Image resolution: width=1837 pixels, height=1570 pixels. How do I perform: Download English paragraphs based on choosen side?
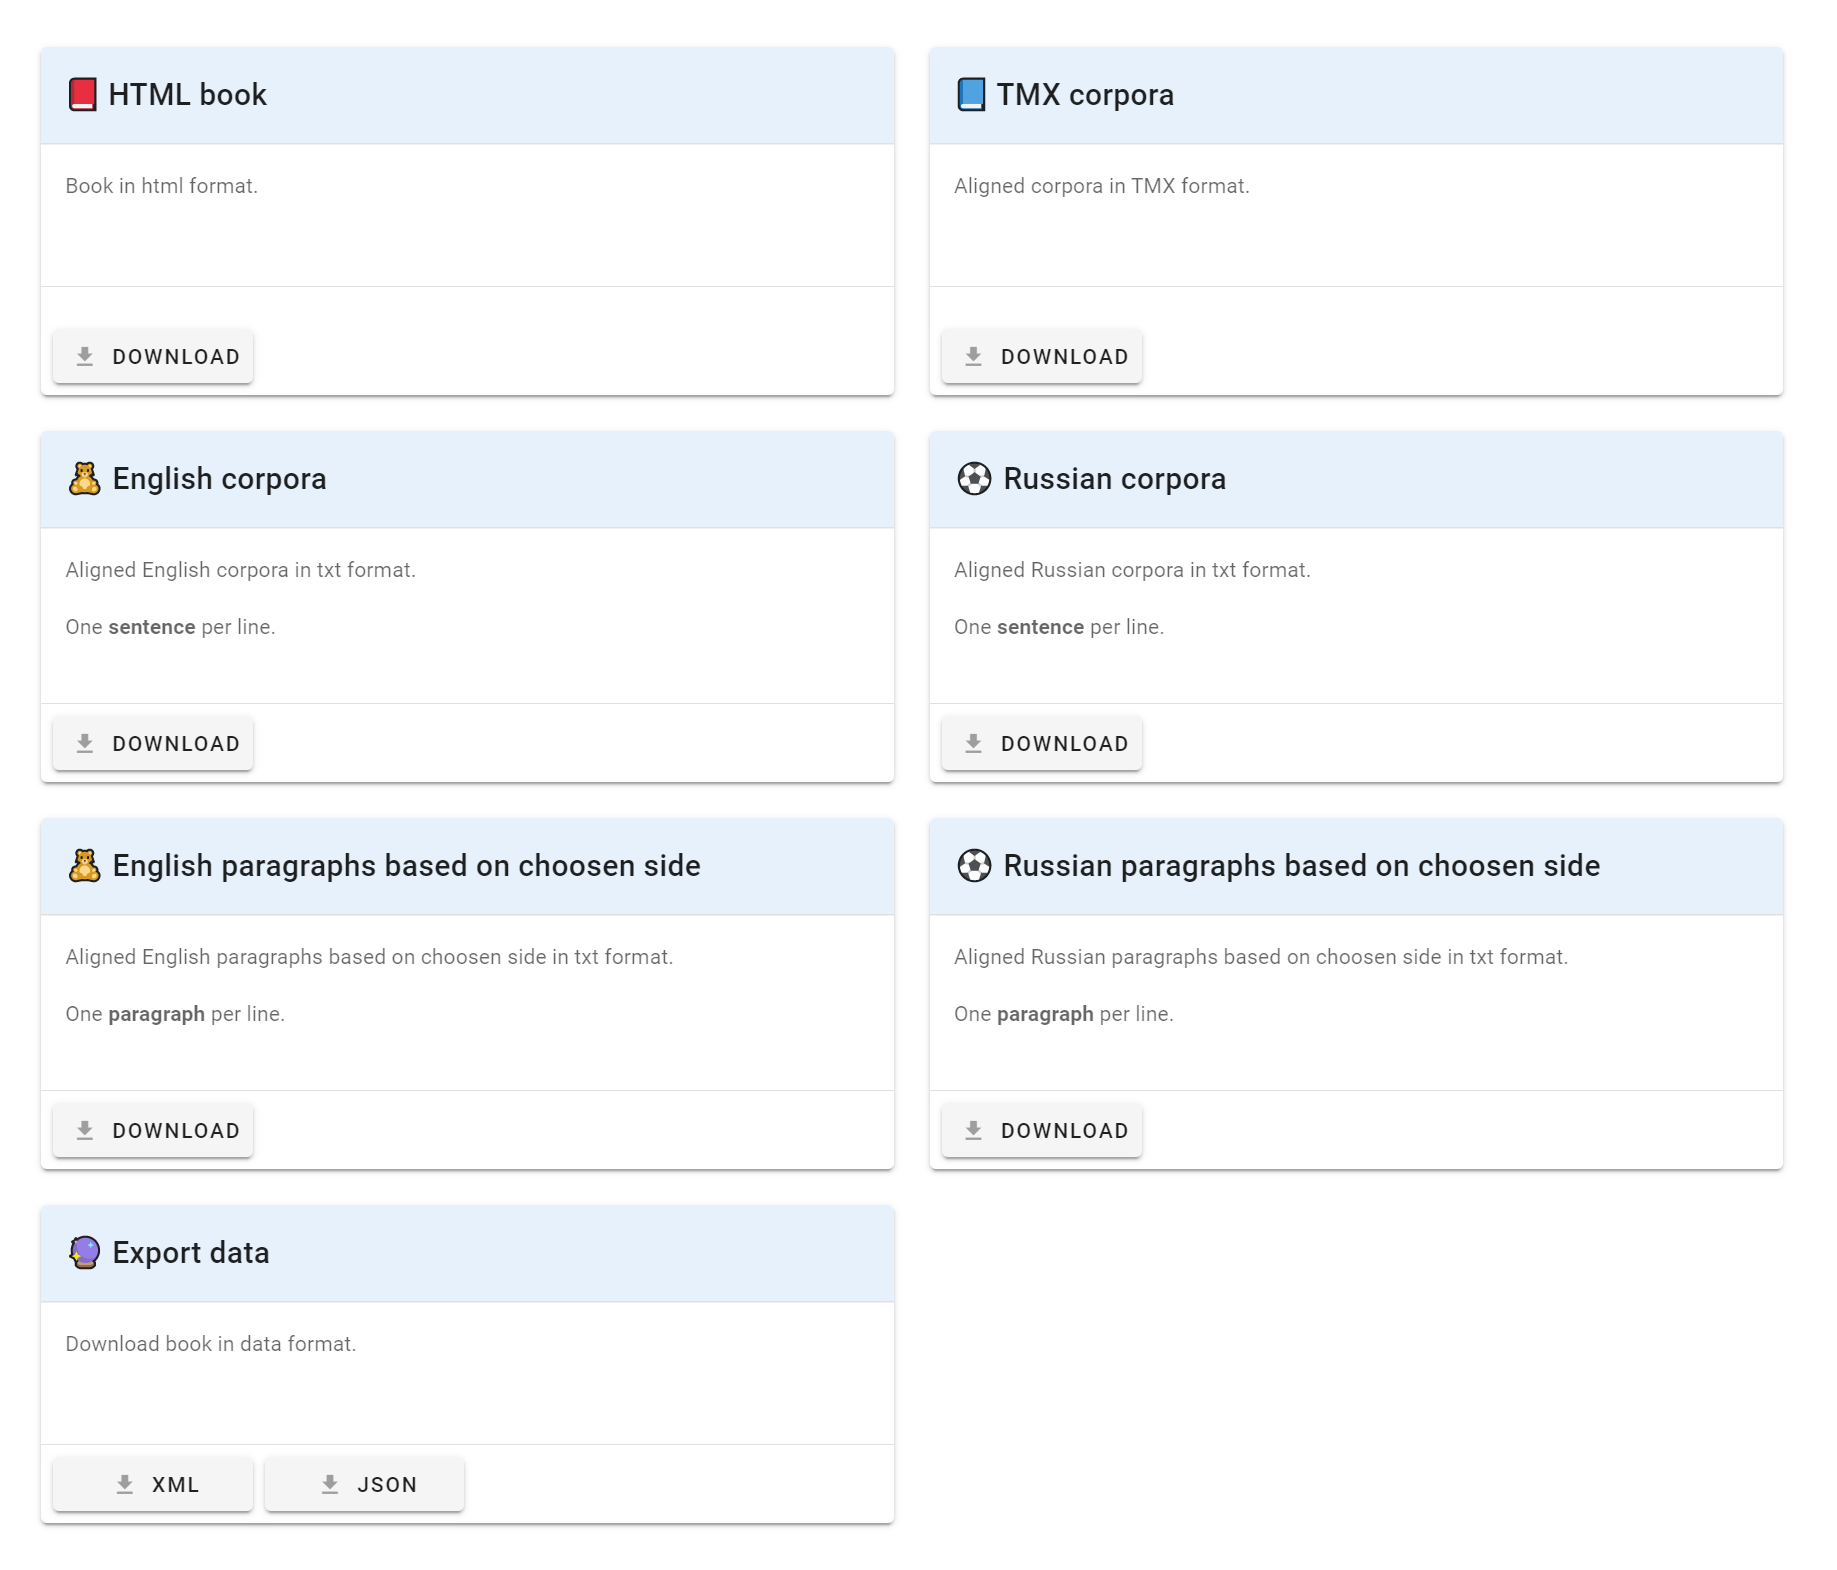tap(153, 1131)
